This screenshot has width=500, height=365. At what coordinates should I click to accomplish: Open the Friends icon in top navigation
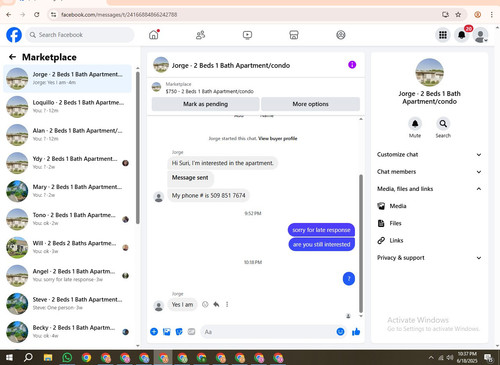(200, 35)
